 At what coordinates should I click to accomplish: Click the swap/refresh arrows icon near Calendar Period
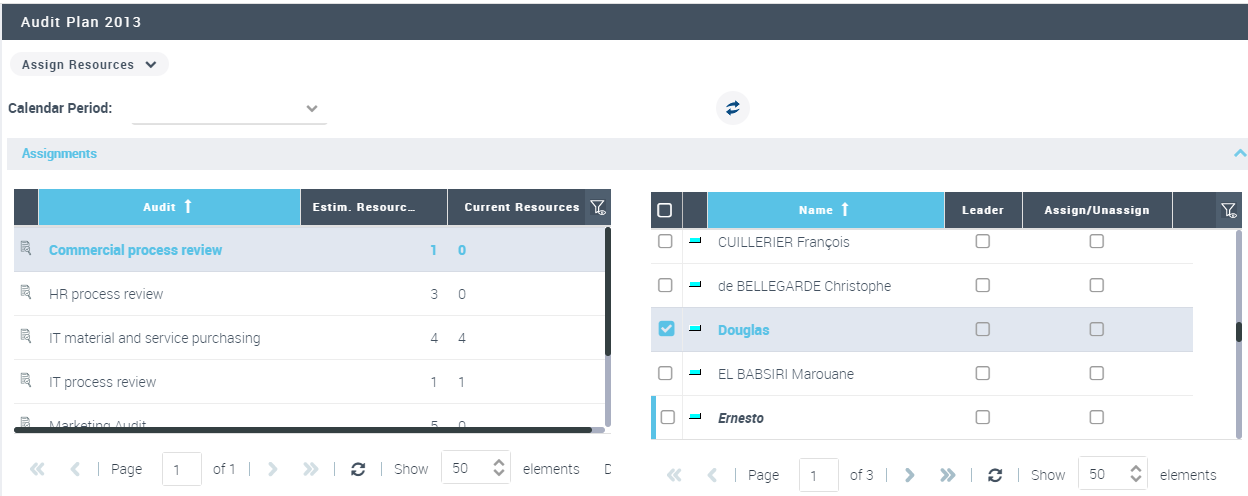(733, 108)
